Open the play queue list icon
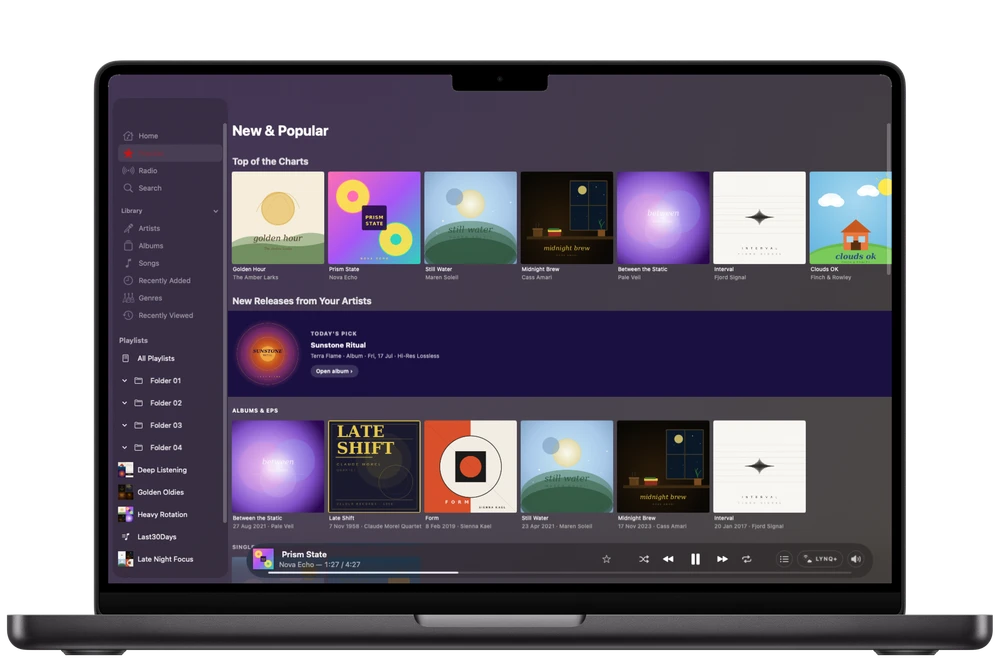The width and height of the screenshot is (1000, 658). pos(784,559)
